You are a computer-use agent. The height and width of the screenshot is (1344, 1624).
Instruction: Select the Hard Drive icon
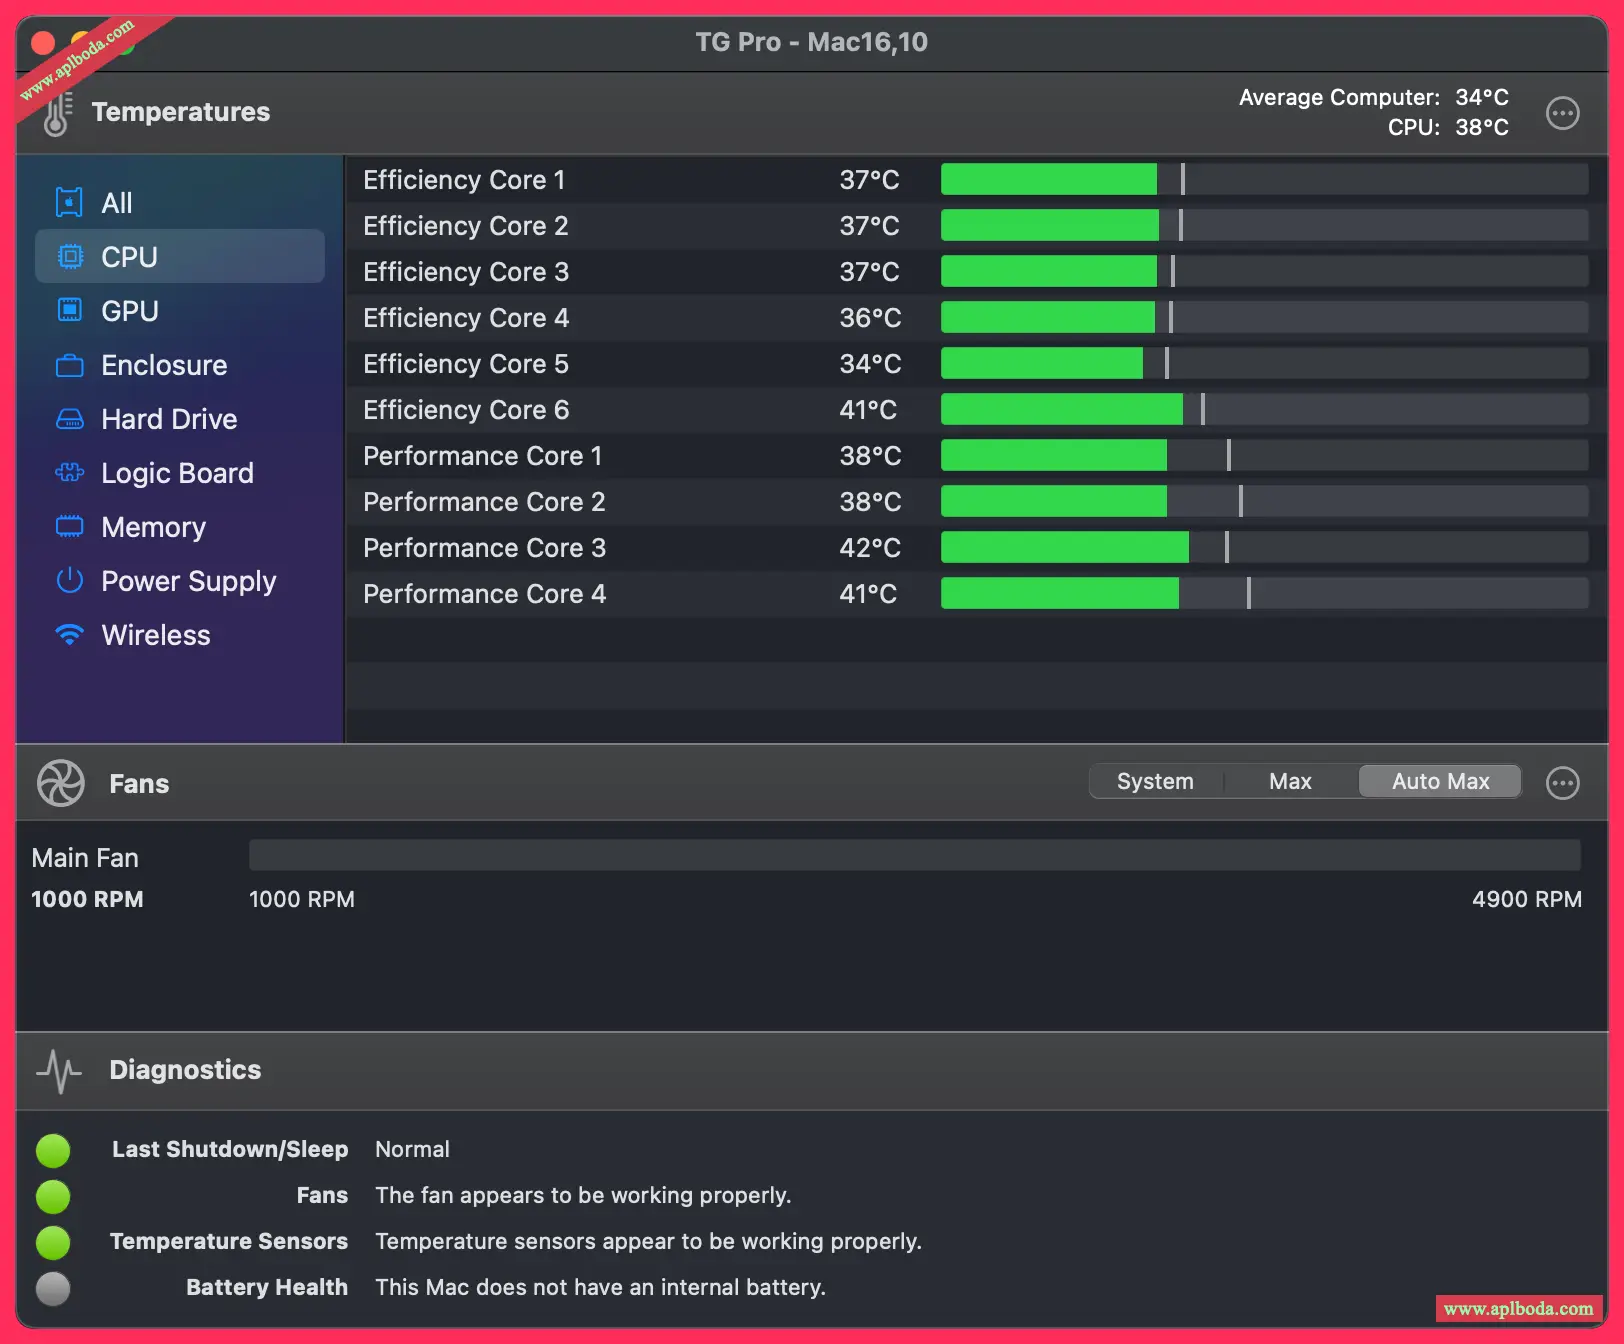click(69, 419)
